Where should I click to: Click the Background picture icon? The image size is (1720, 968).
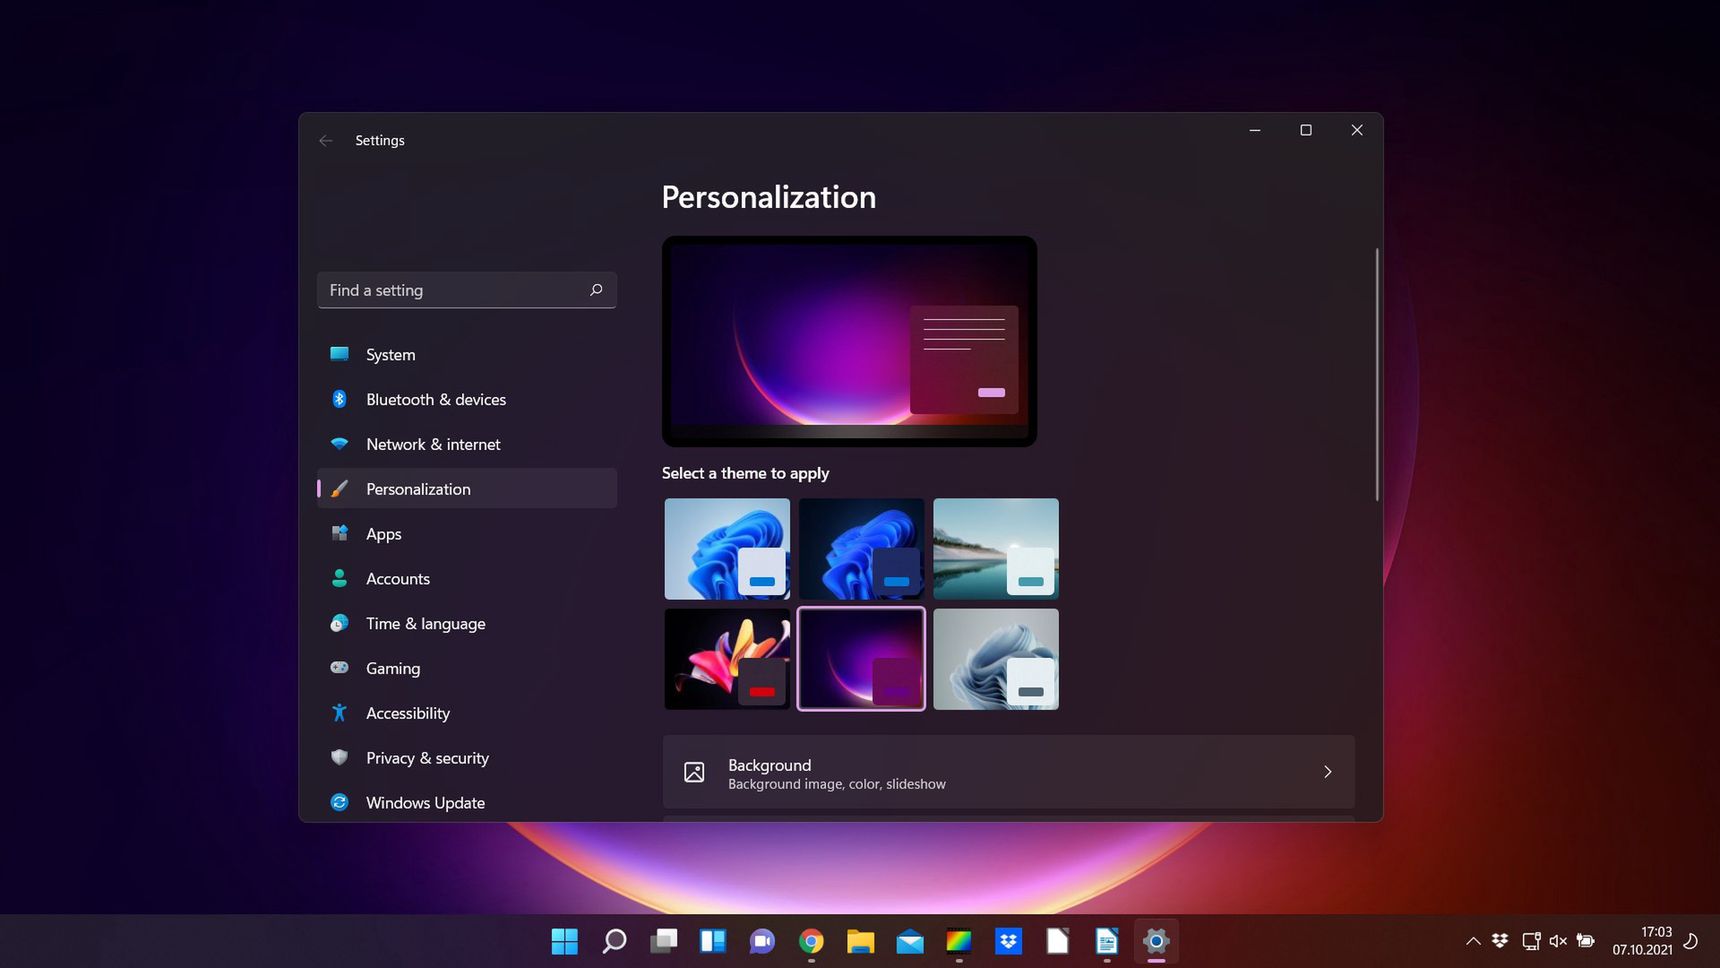click(694, 772)
